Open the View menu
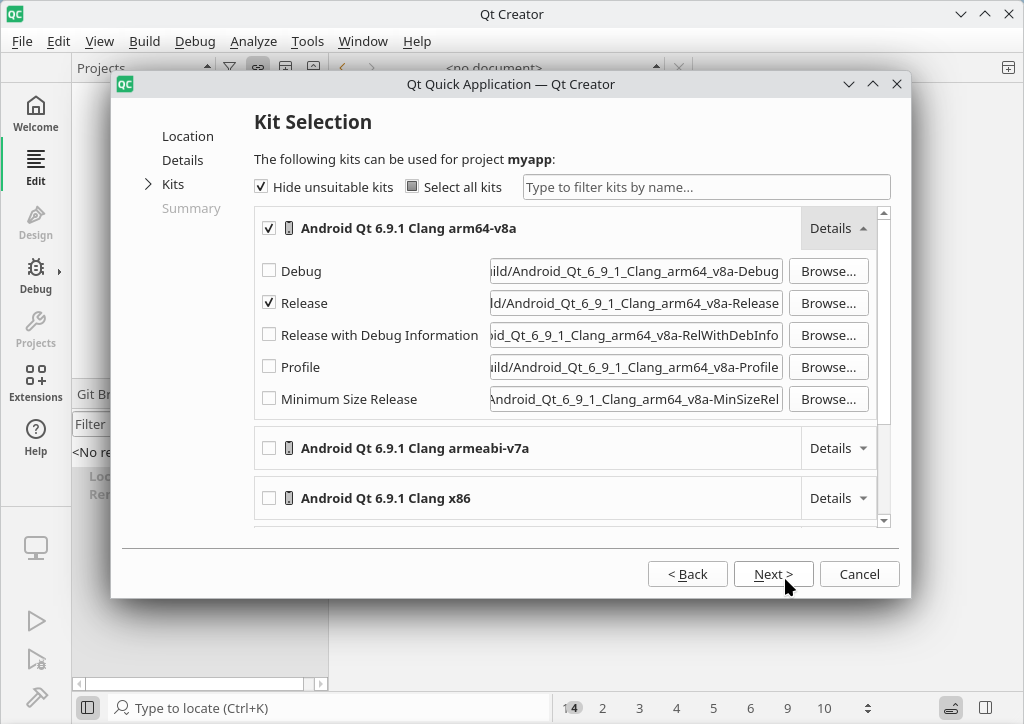The height and width of the screenshot is (724, 1024). (99, 41)
